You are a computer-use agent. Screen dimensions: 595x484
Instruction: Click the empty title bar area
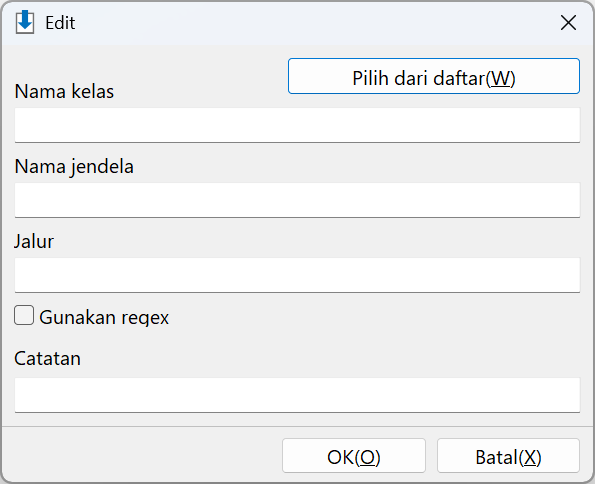coord(315,23)
